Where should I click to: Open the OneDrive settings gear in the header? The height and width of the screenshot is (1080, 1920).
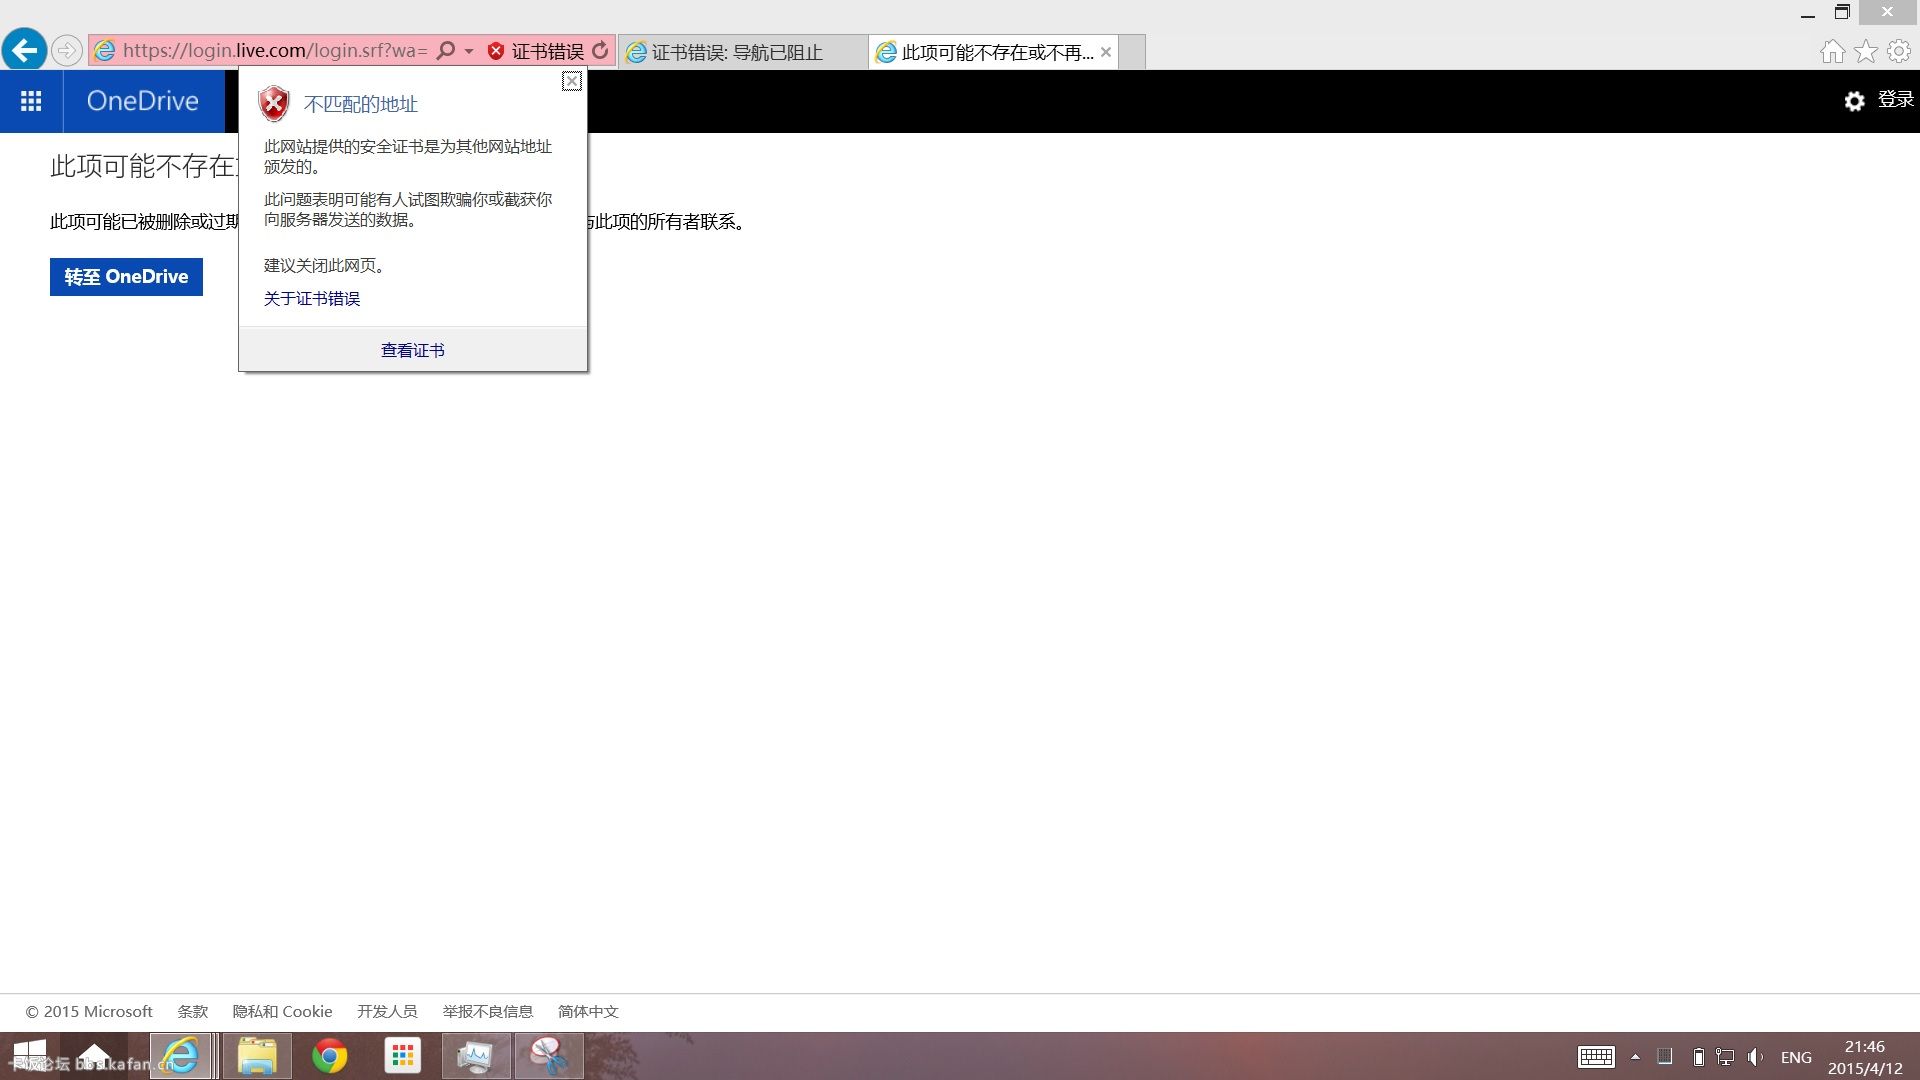coord(1854,101)
